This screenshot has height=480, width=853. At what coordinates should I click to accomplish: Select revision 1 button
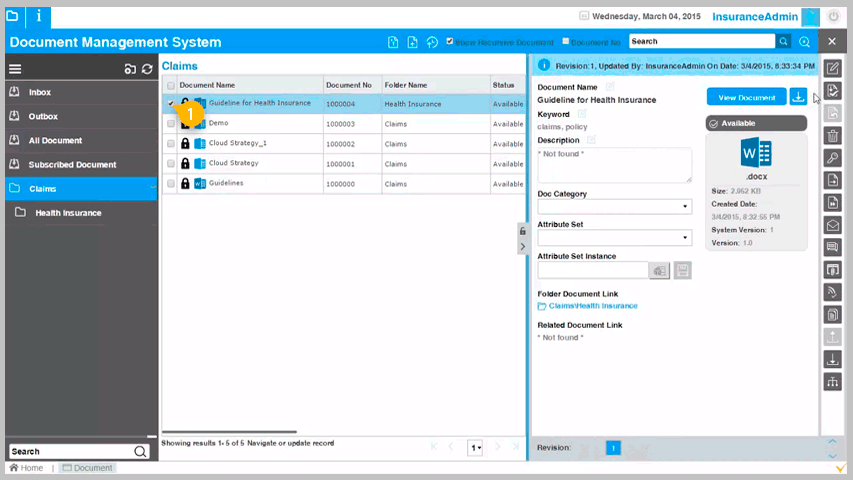pyautogui.click(x=613, y=448)
